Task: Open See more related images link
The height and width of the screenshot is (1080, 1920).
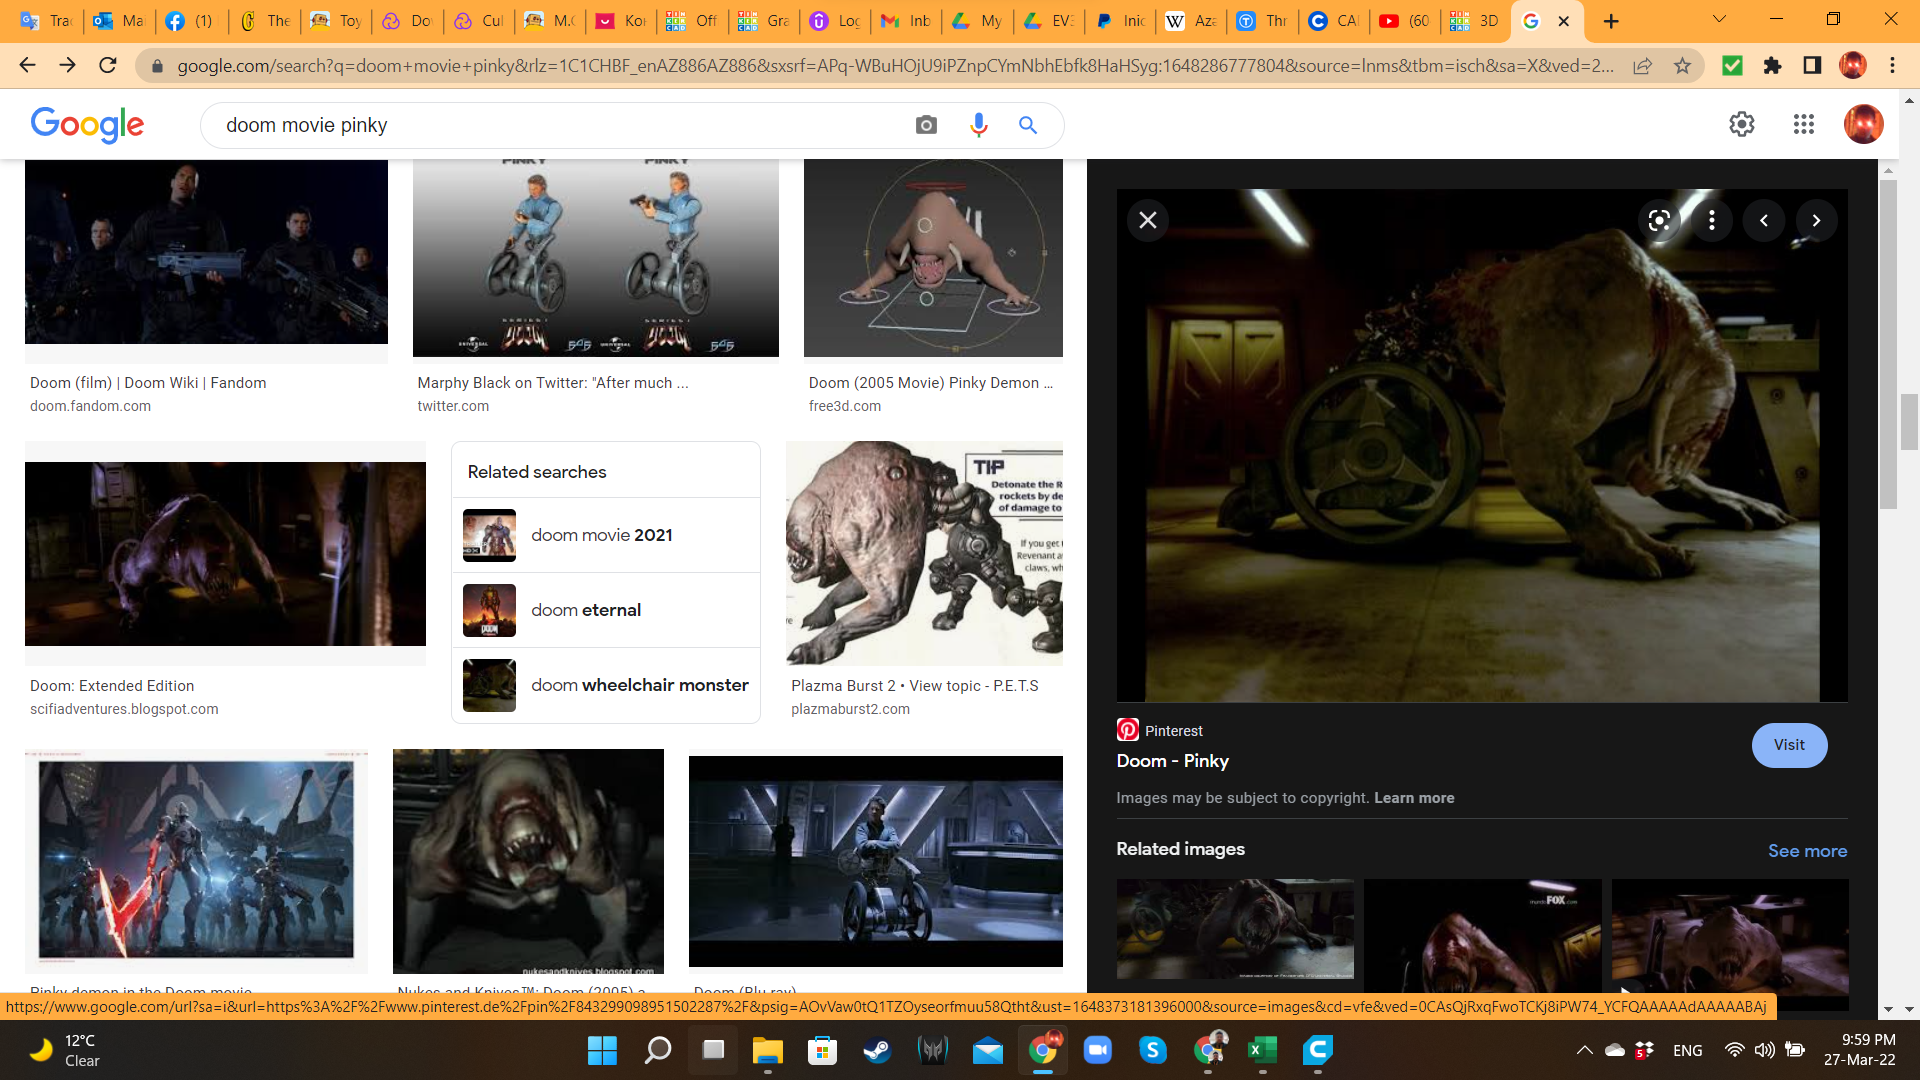Action: pos(1807,851)
